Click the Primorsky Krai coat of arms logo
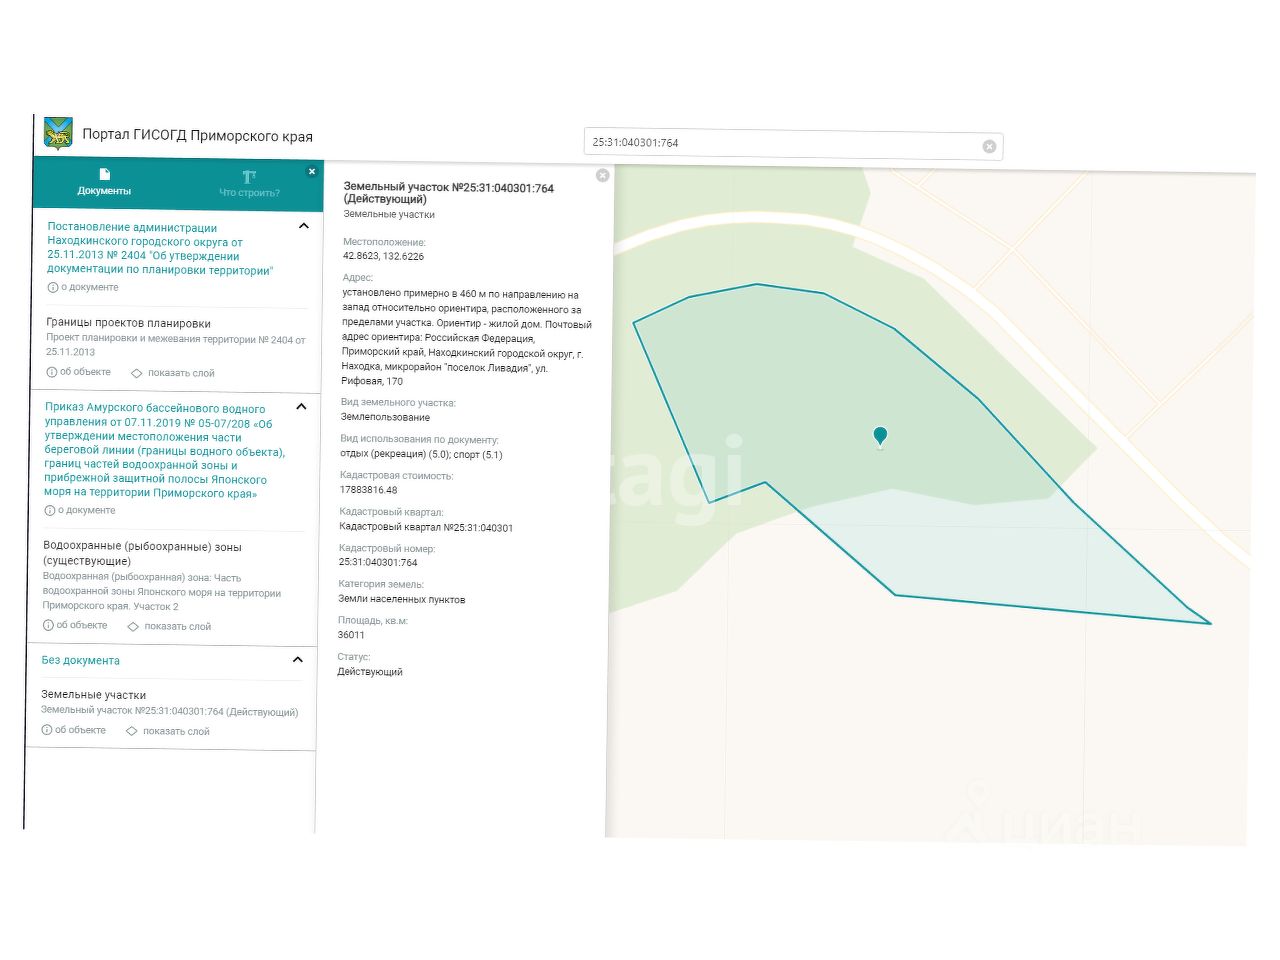 tap(58, 133)
